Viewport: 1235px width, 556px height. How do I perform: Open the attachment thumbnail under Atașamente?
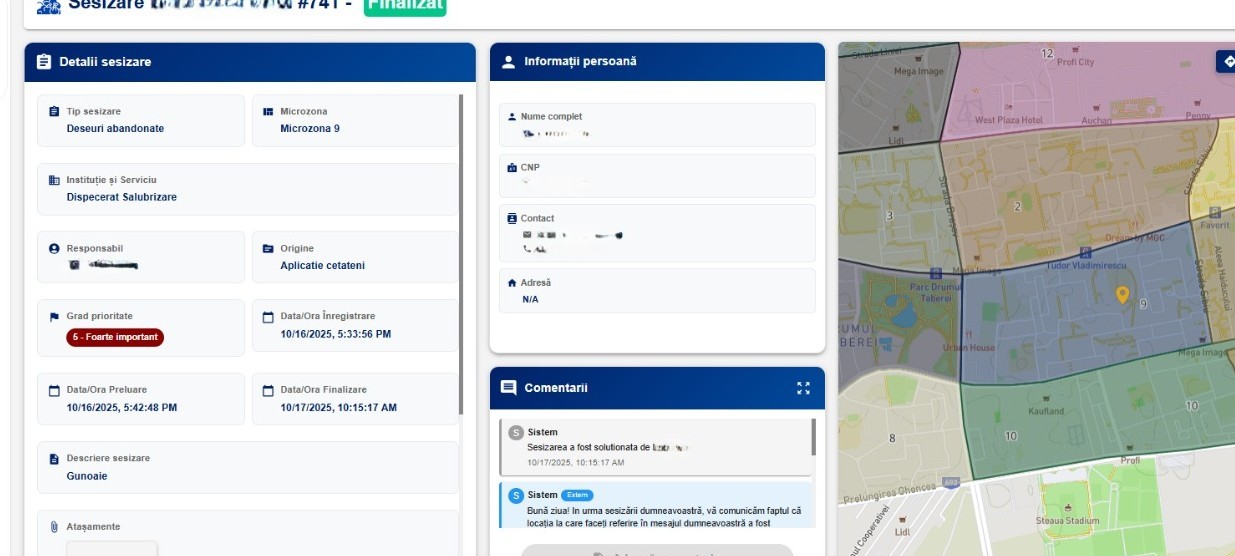pos(112,548)
